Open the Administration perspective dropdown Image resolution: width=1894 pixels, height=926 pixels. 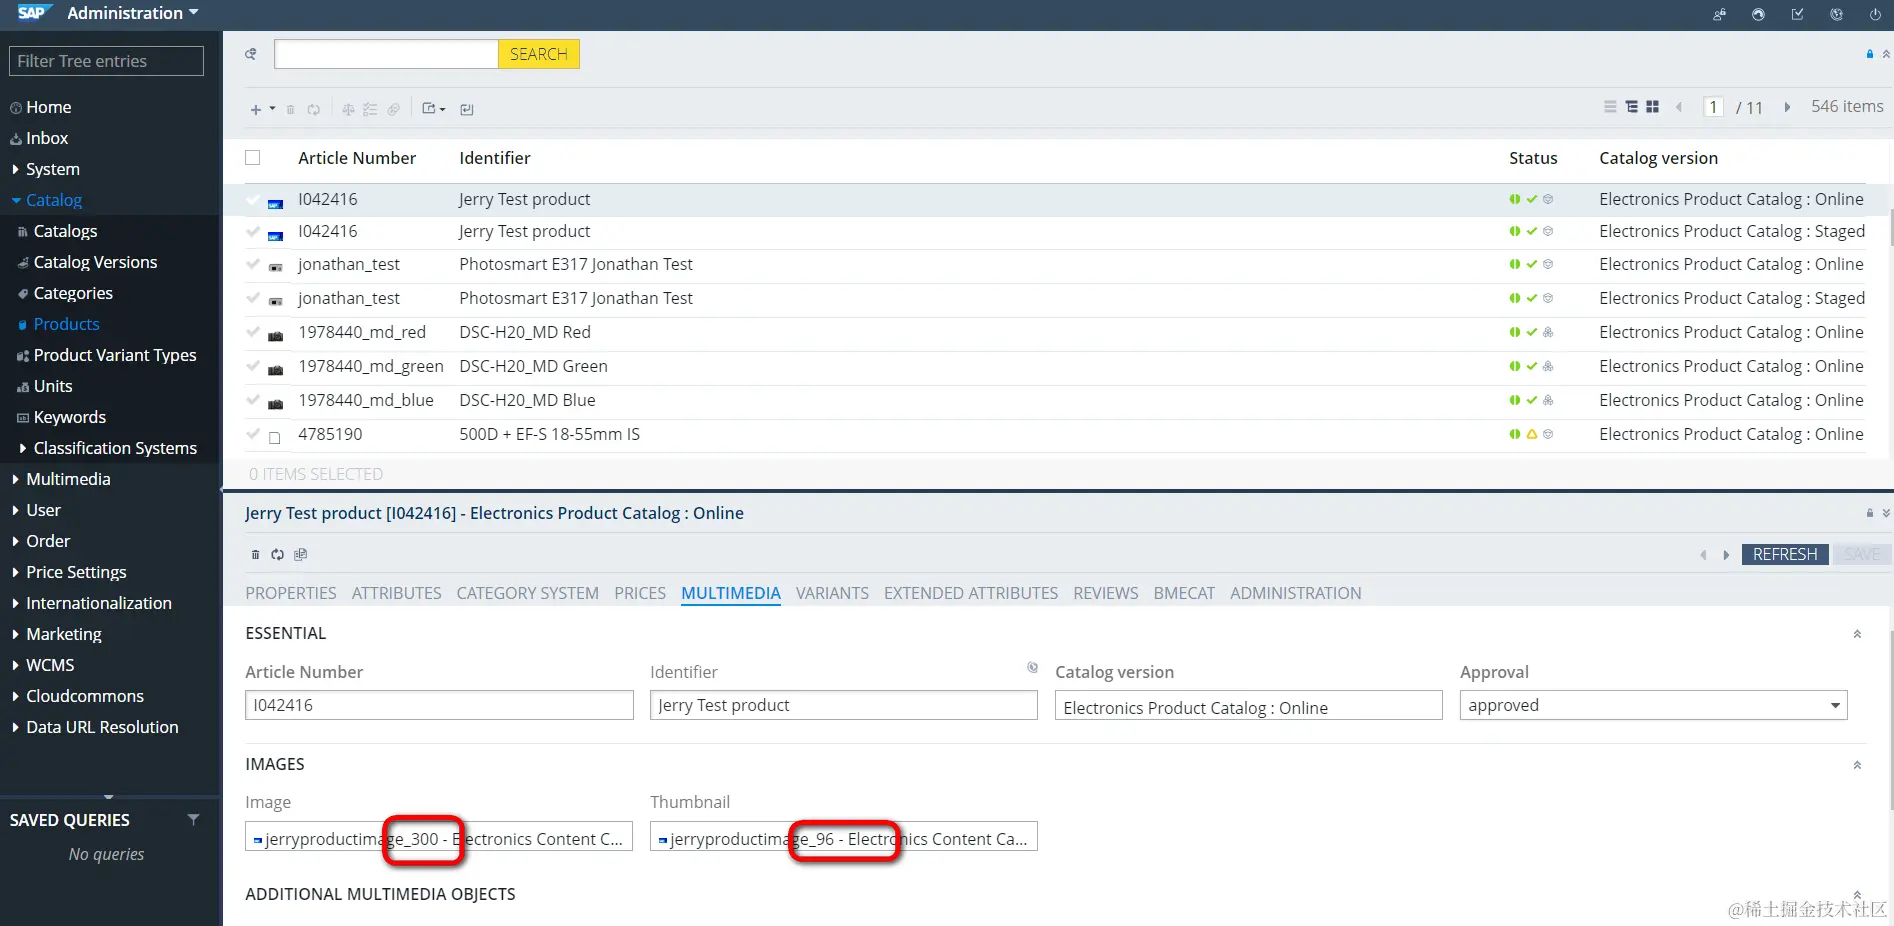133,13
